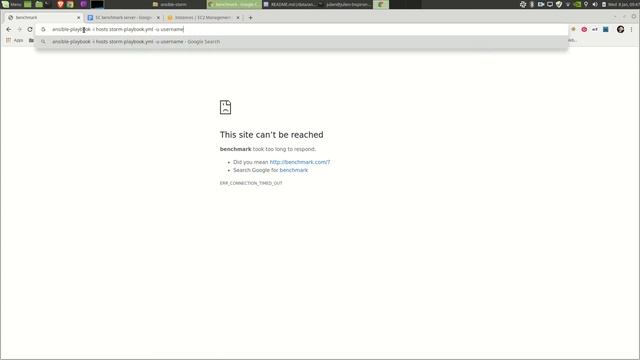
Task: Click inside the address bar text
Action: (x=118, y=29)
